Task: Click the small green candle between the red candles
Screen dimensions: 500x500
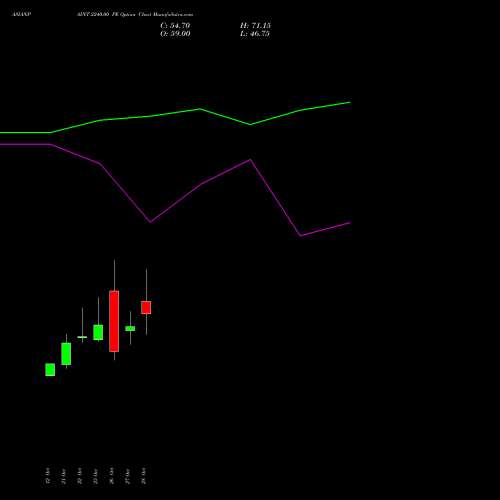Action: click(x=130, y=329)
